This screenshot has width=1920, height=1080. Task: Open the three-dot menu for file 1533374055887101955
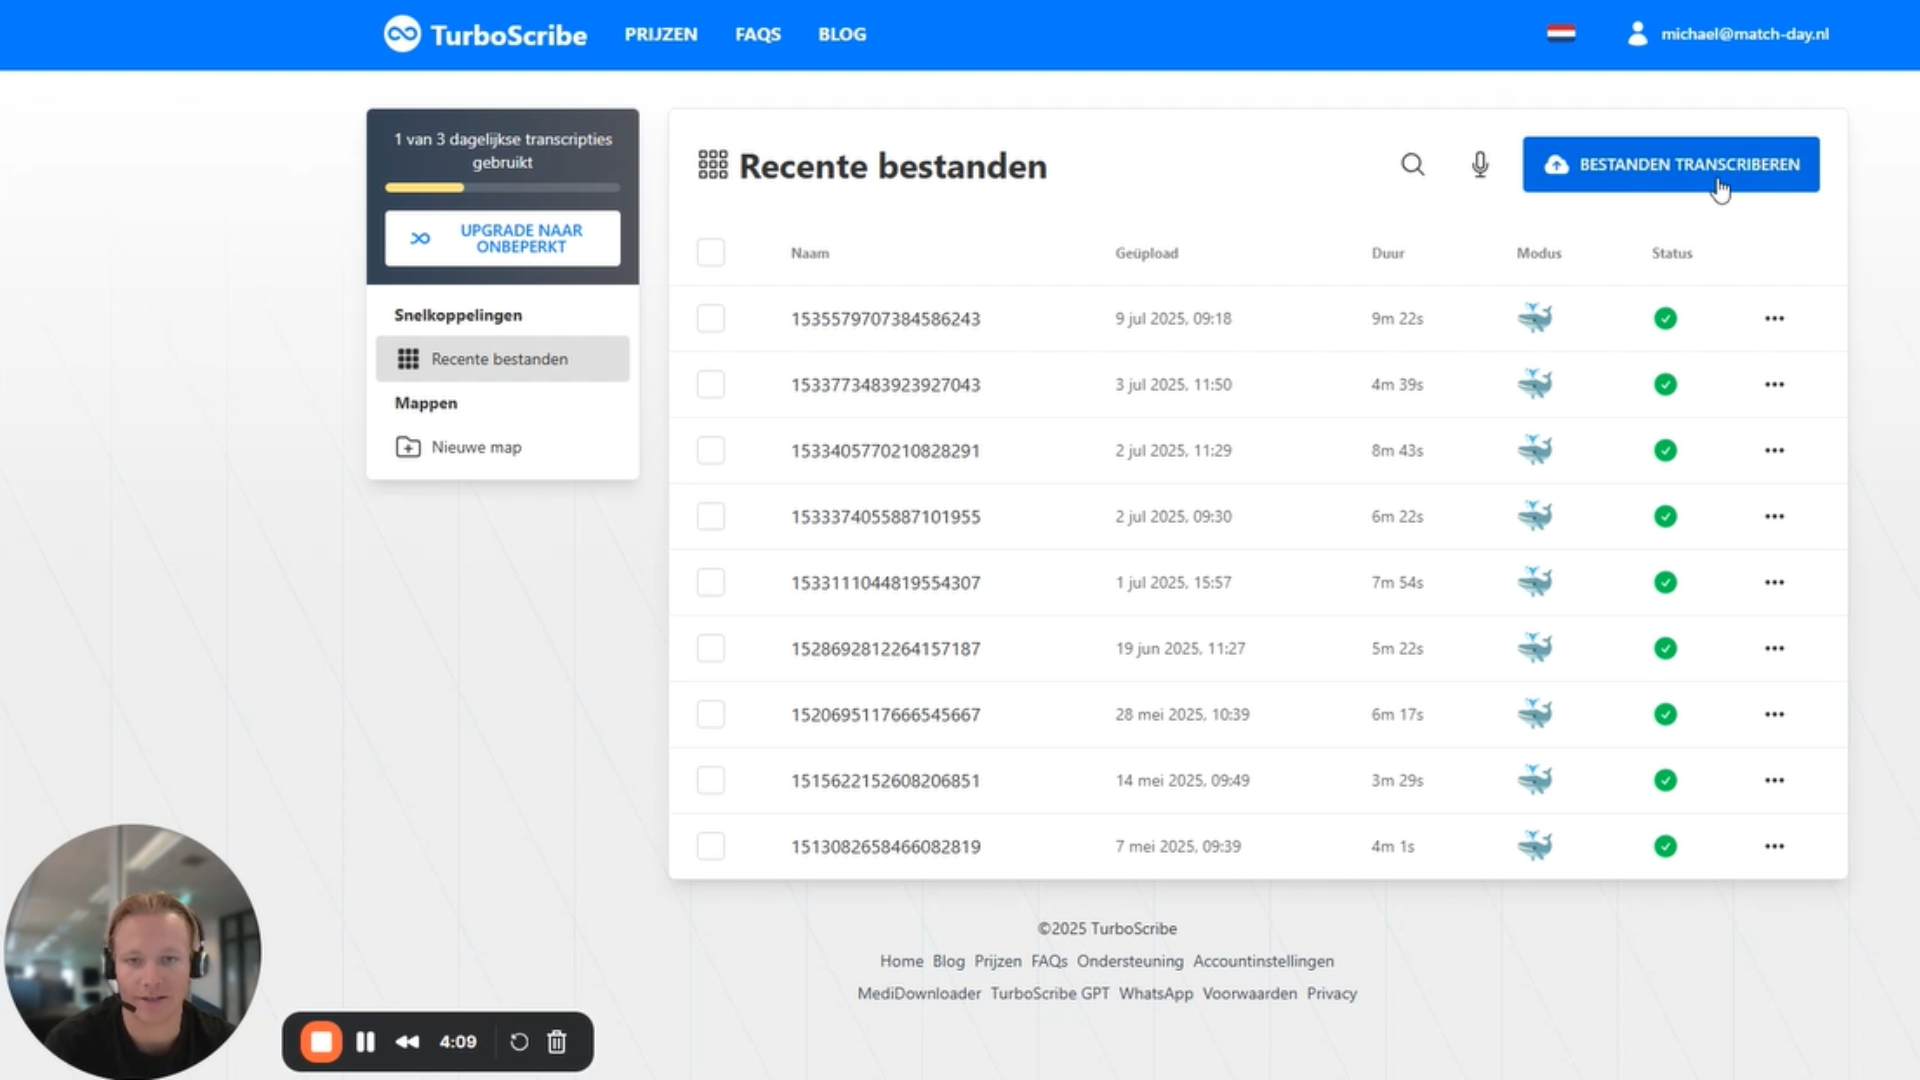click(1774, 516)
